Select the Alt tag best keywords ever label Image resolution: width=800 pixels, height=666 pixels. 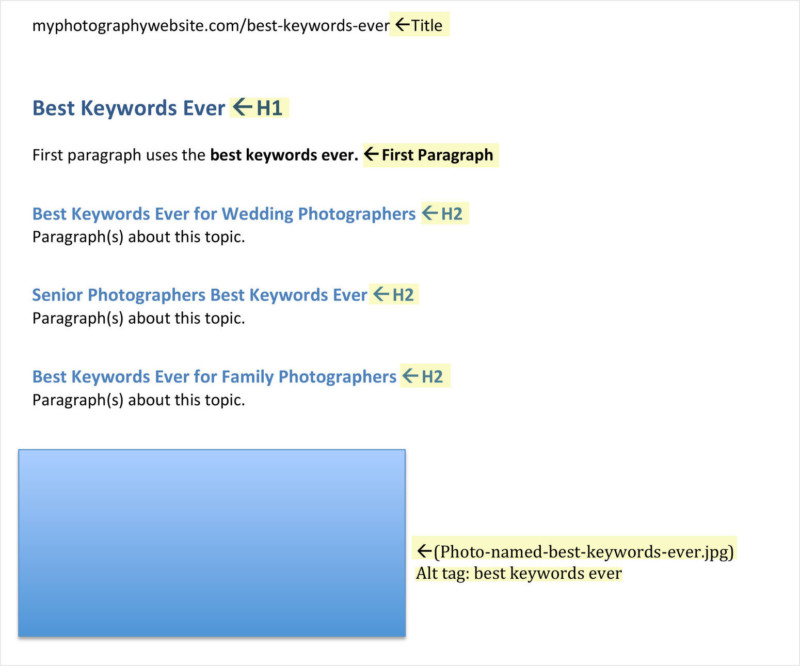(518, 573)
